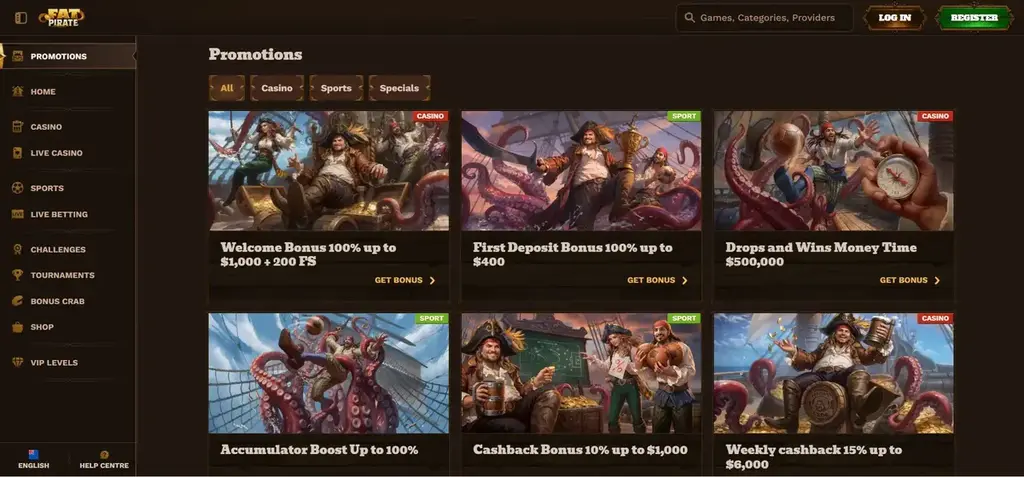Open the English language selector
Image resolution: width=1024 pixels, height=477 pixels.
34,460
